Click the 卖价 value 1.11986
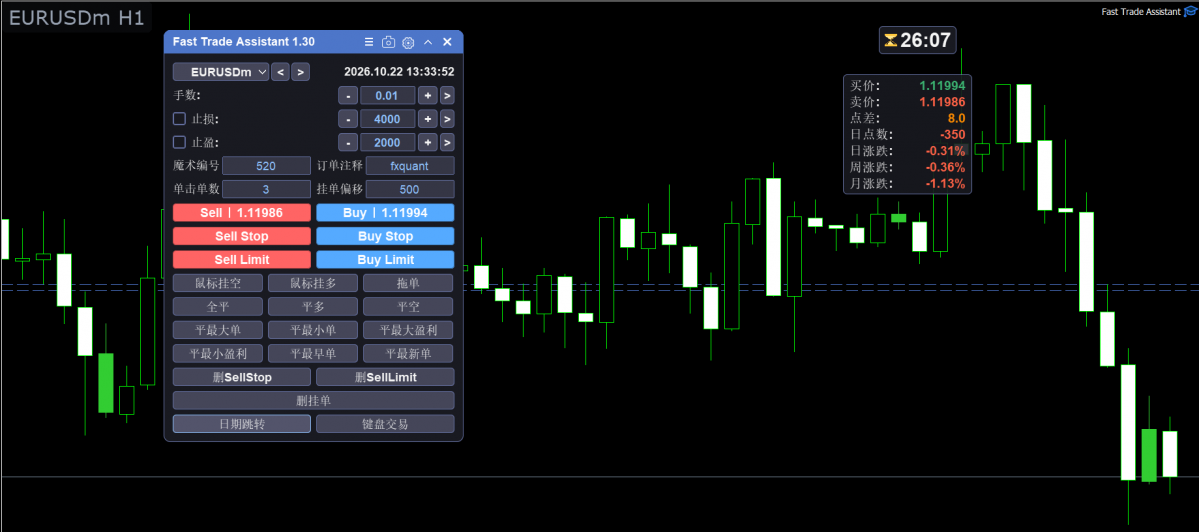Screen dimensions: 1199x532 click(x=942, y=102)
